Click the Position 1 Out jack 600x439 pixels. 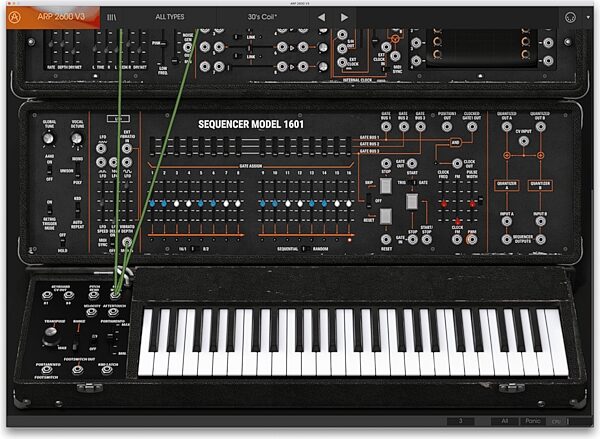[447, 126]
